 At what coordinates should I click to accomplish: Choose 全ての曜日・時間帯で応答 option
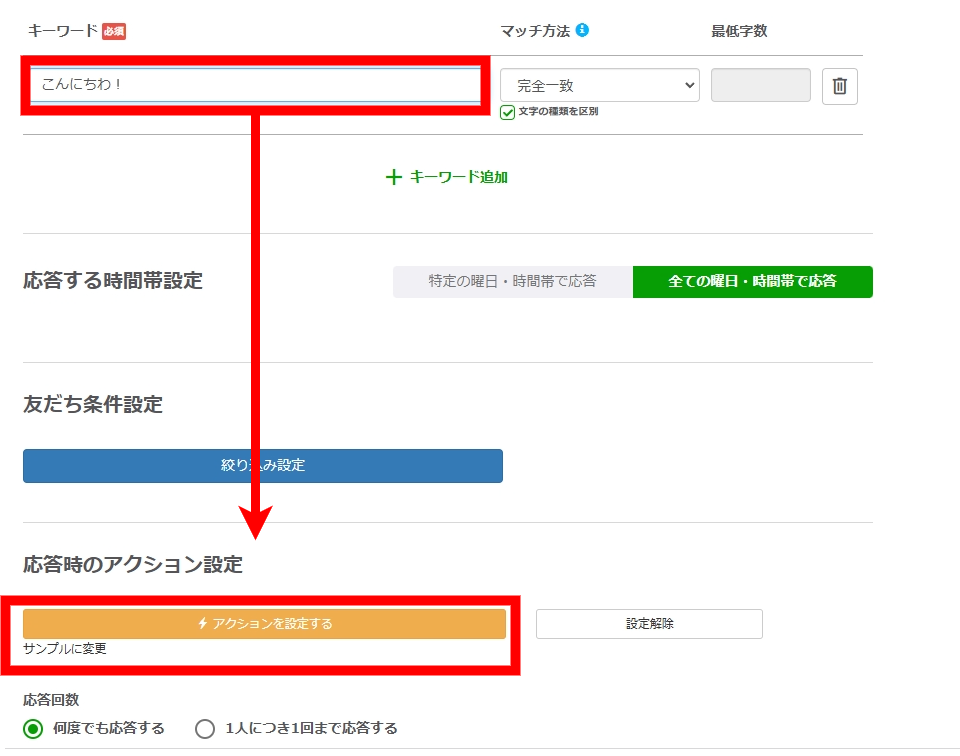tap(752, 282)
